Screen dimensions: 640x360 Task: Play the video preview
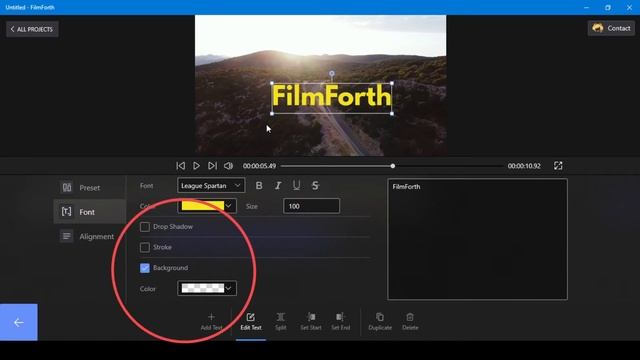196,166
